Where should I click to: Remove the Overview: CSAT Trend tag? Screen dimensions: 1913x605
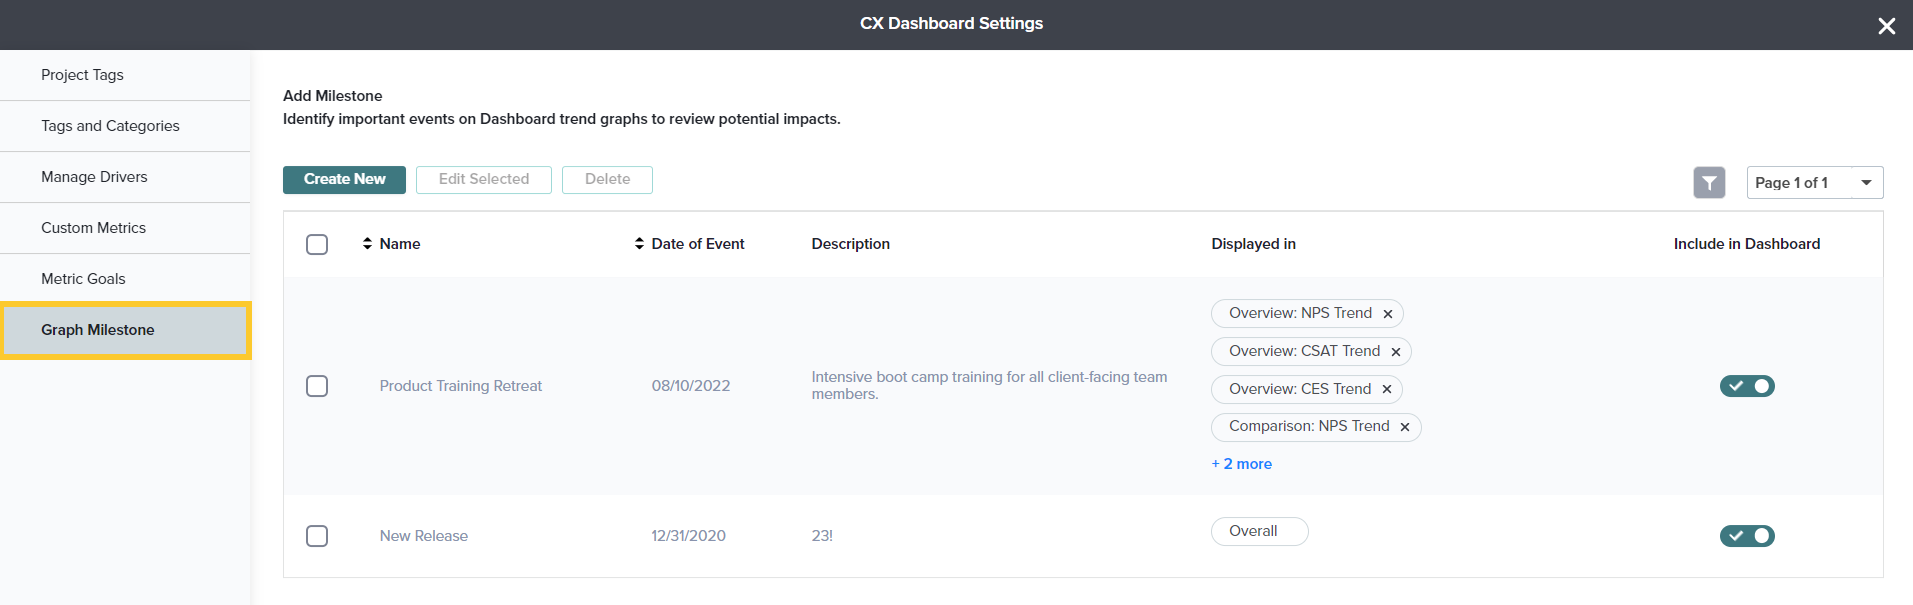pos(1395,352)
